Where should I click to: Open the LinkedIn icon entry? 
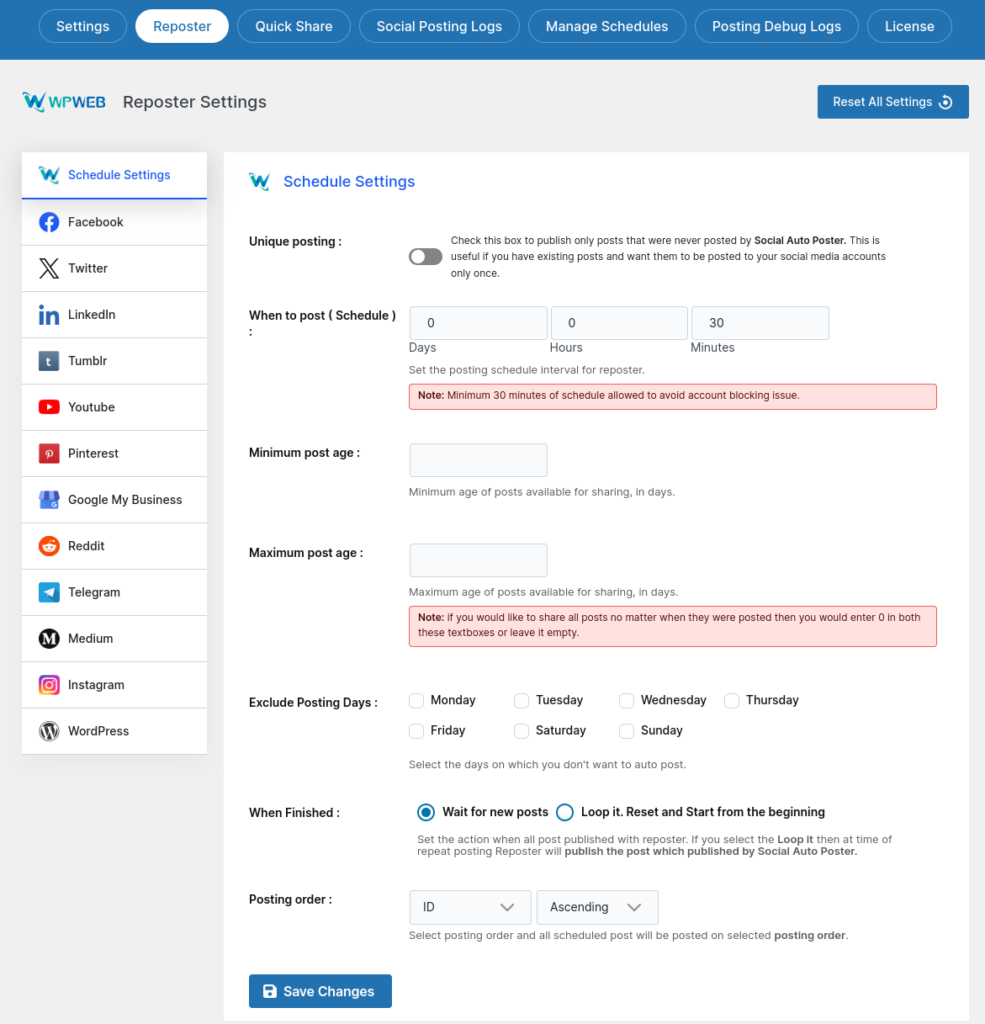pyautogui.click(x=49, y=315)
